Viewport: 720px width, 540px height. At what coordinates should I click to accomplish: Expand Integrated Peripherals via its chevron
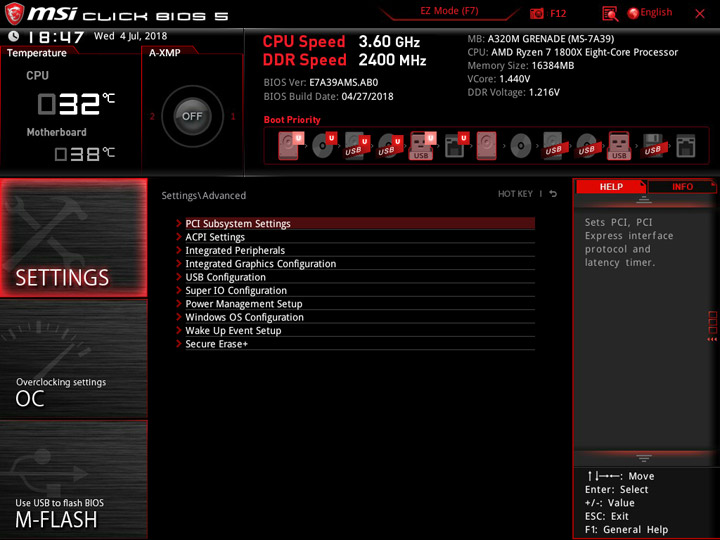[179, 250]
